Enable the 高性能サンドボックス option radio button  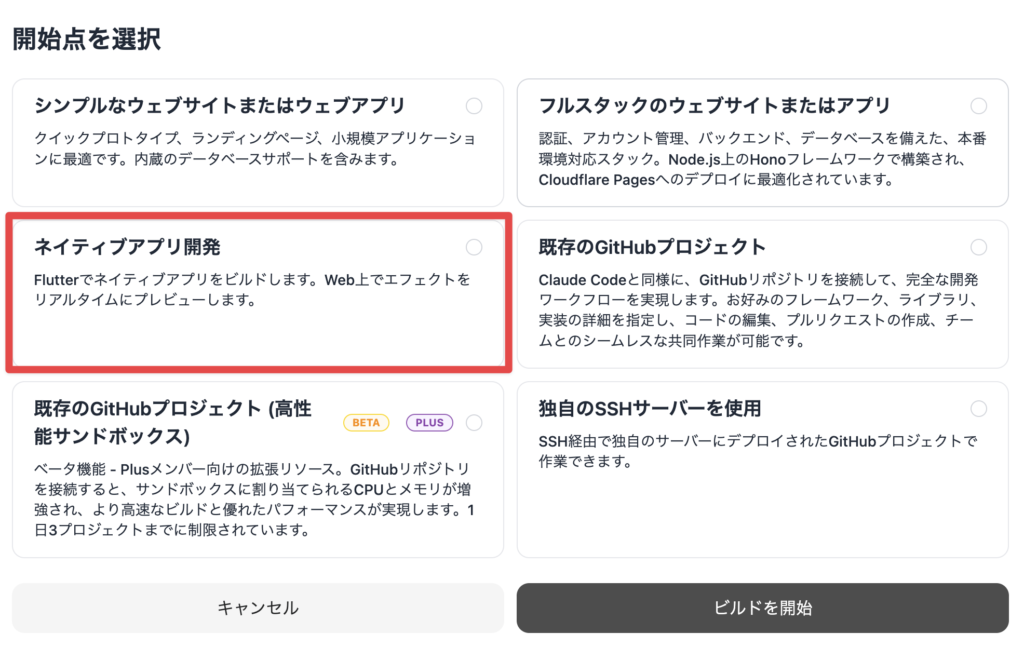click(474, 423)
